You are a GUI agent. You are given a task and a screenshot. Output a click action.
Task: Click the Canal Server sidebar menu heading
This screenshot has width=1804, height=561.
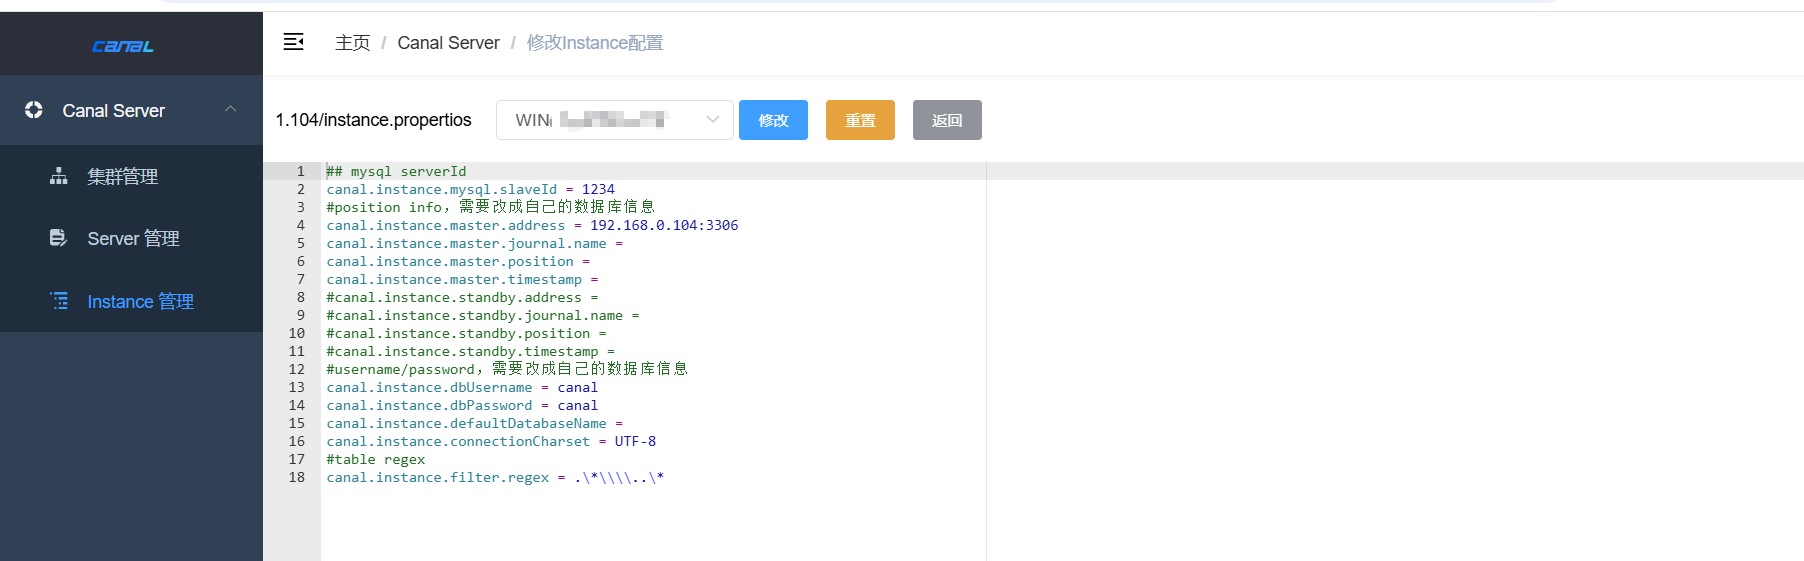click(131, 110)
